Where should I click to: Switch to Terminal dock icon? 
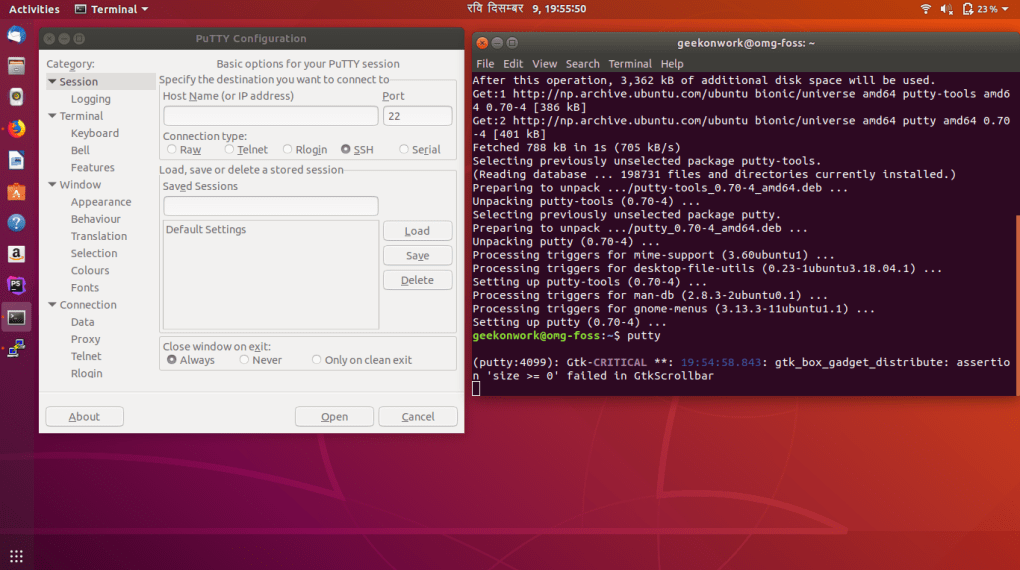16,318
